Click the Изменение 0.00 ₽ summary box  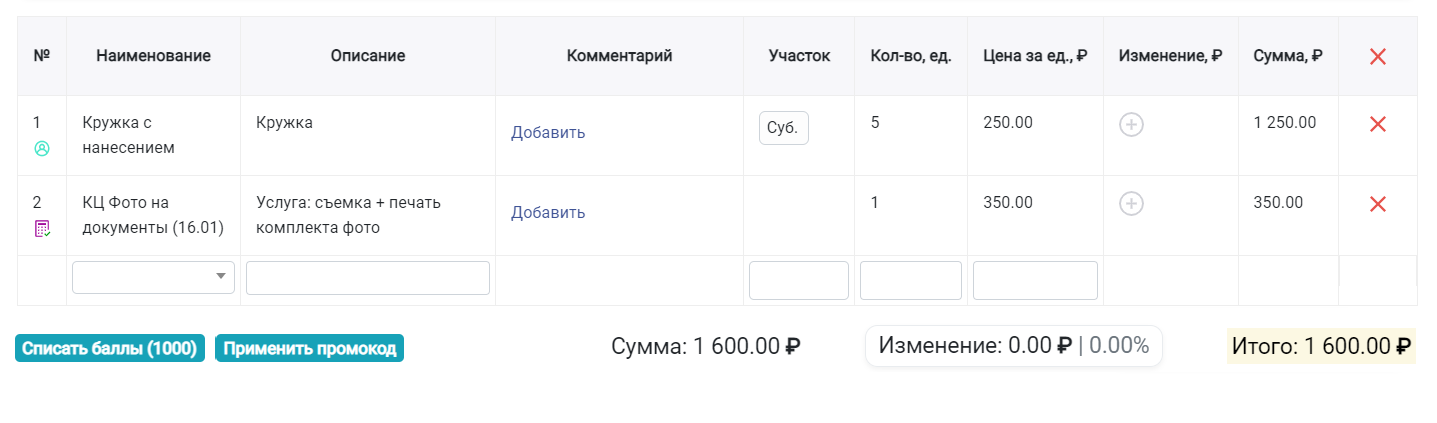(1014, 346)
